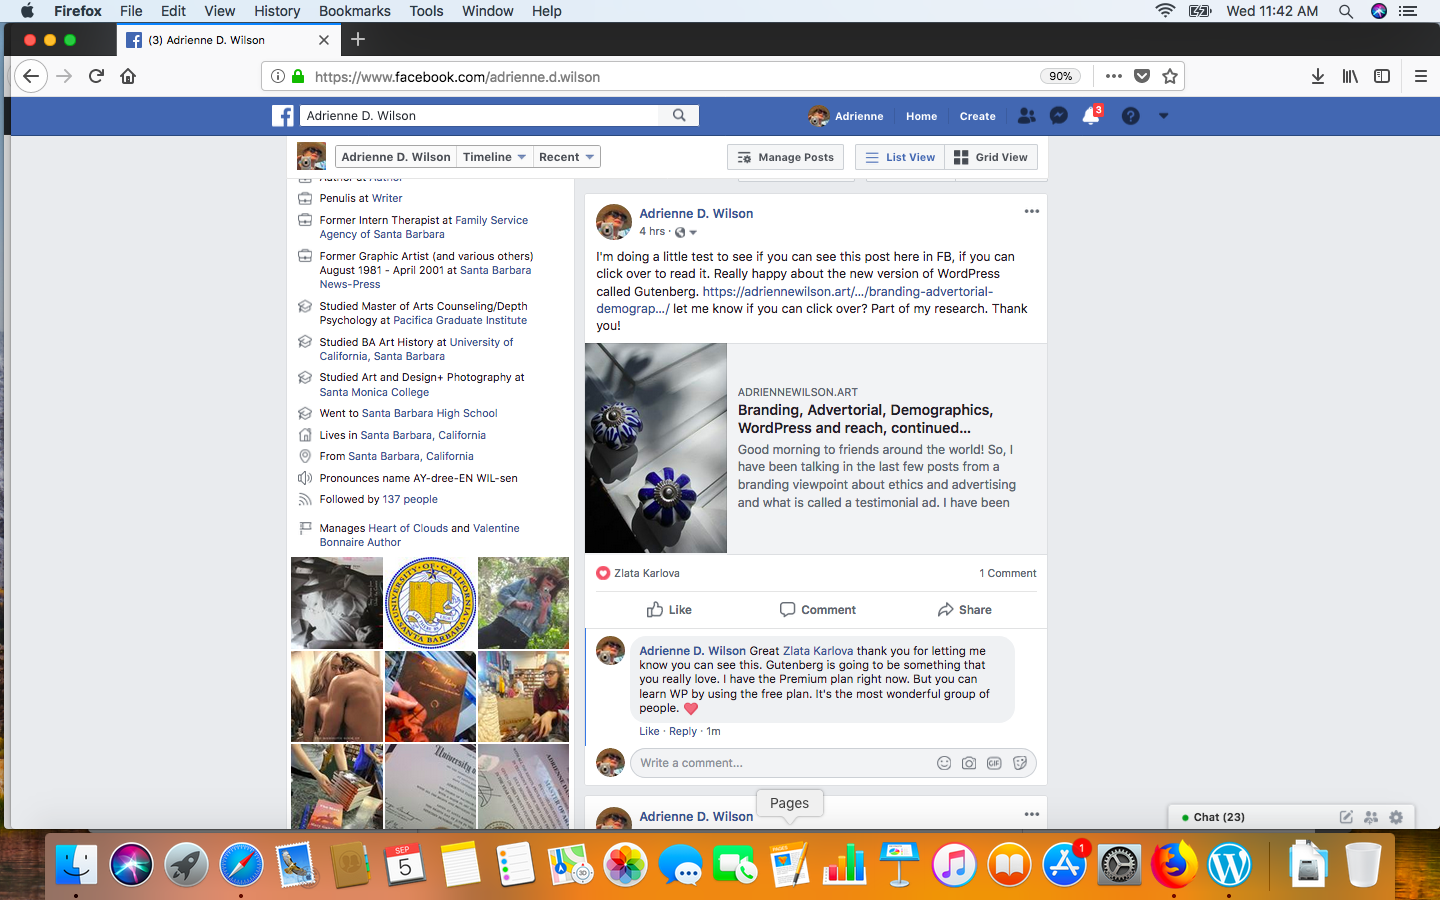Like Adrienne's Gutenberg test post
The height and width of the screenshot is (900, 1440).
coord(668,609)
